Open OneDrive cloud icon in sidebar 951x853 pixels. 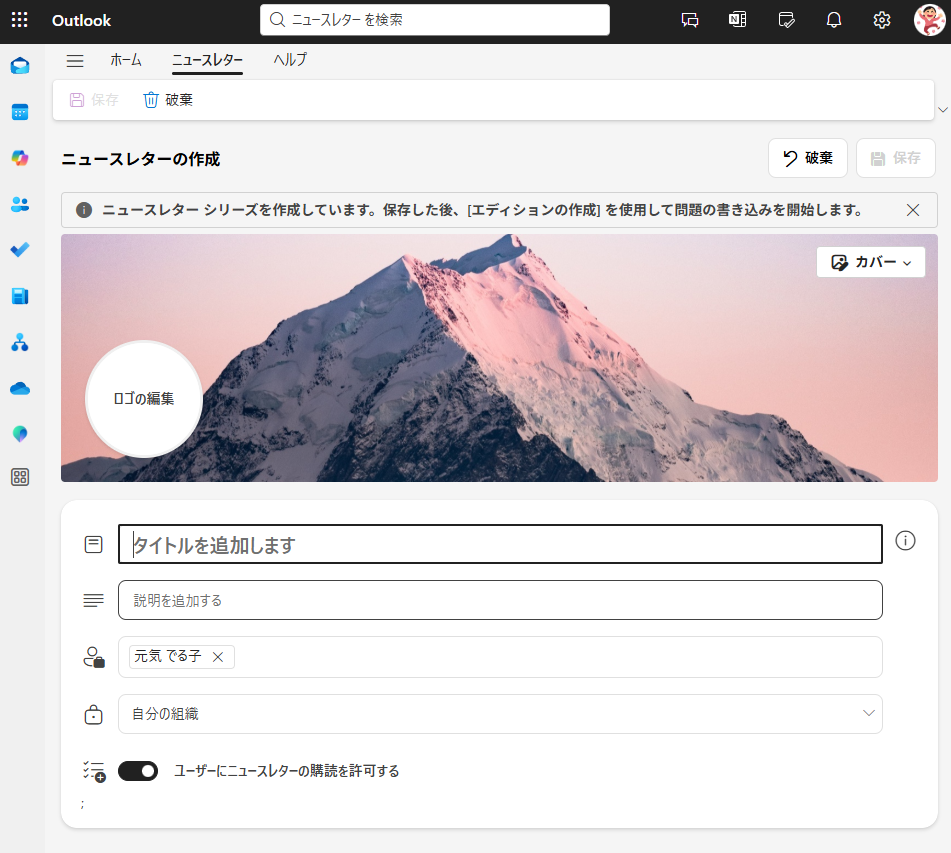click(20, 388)
